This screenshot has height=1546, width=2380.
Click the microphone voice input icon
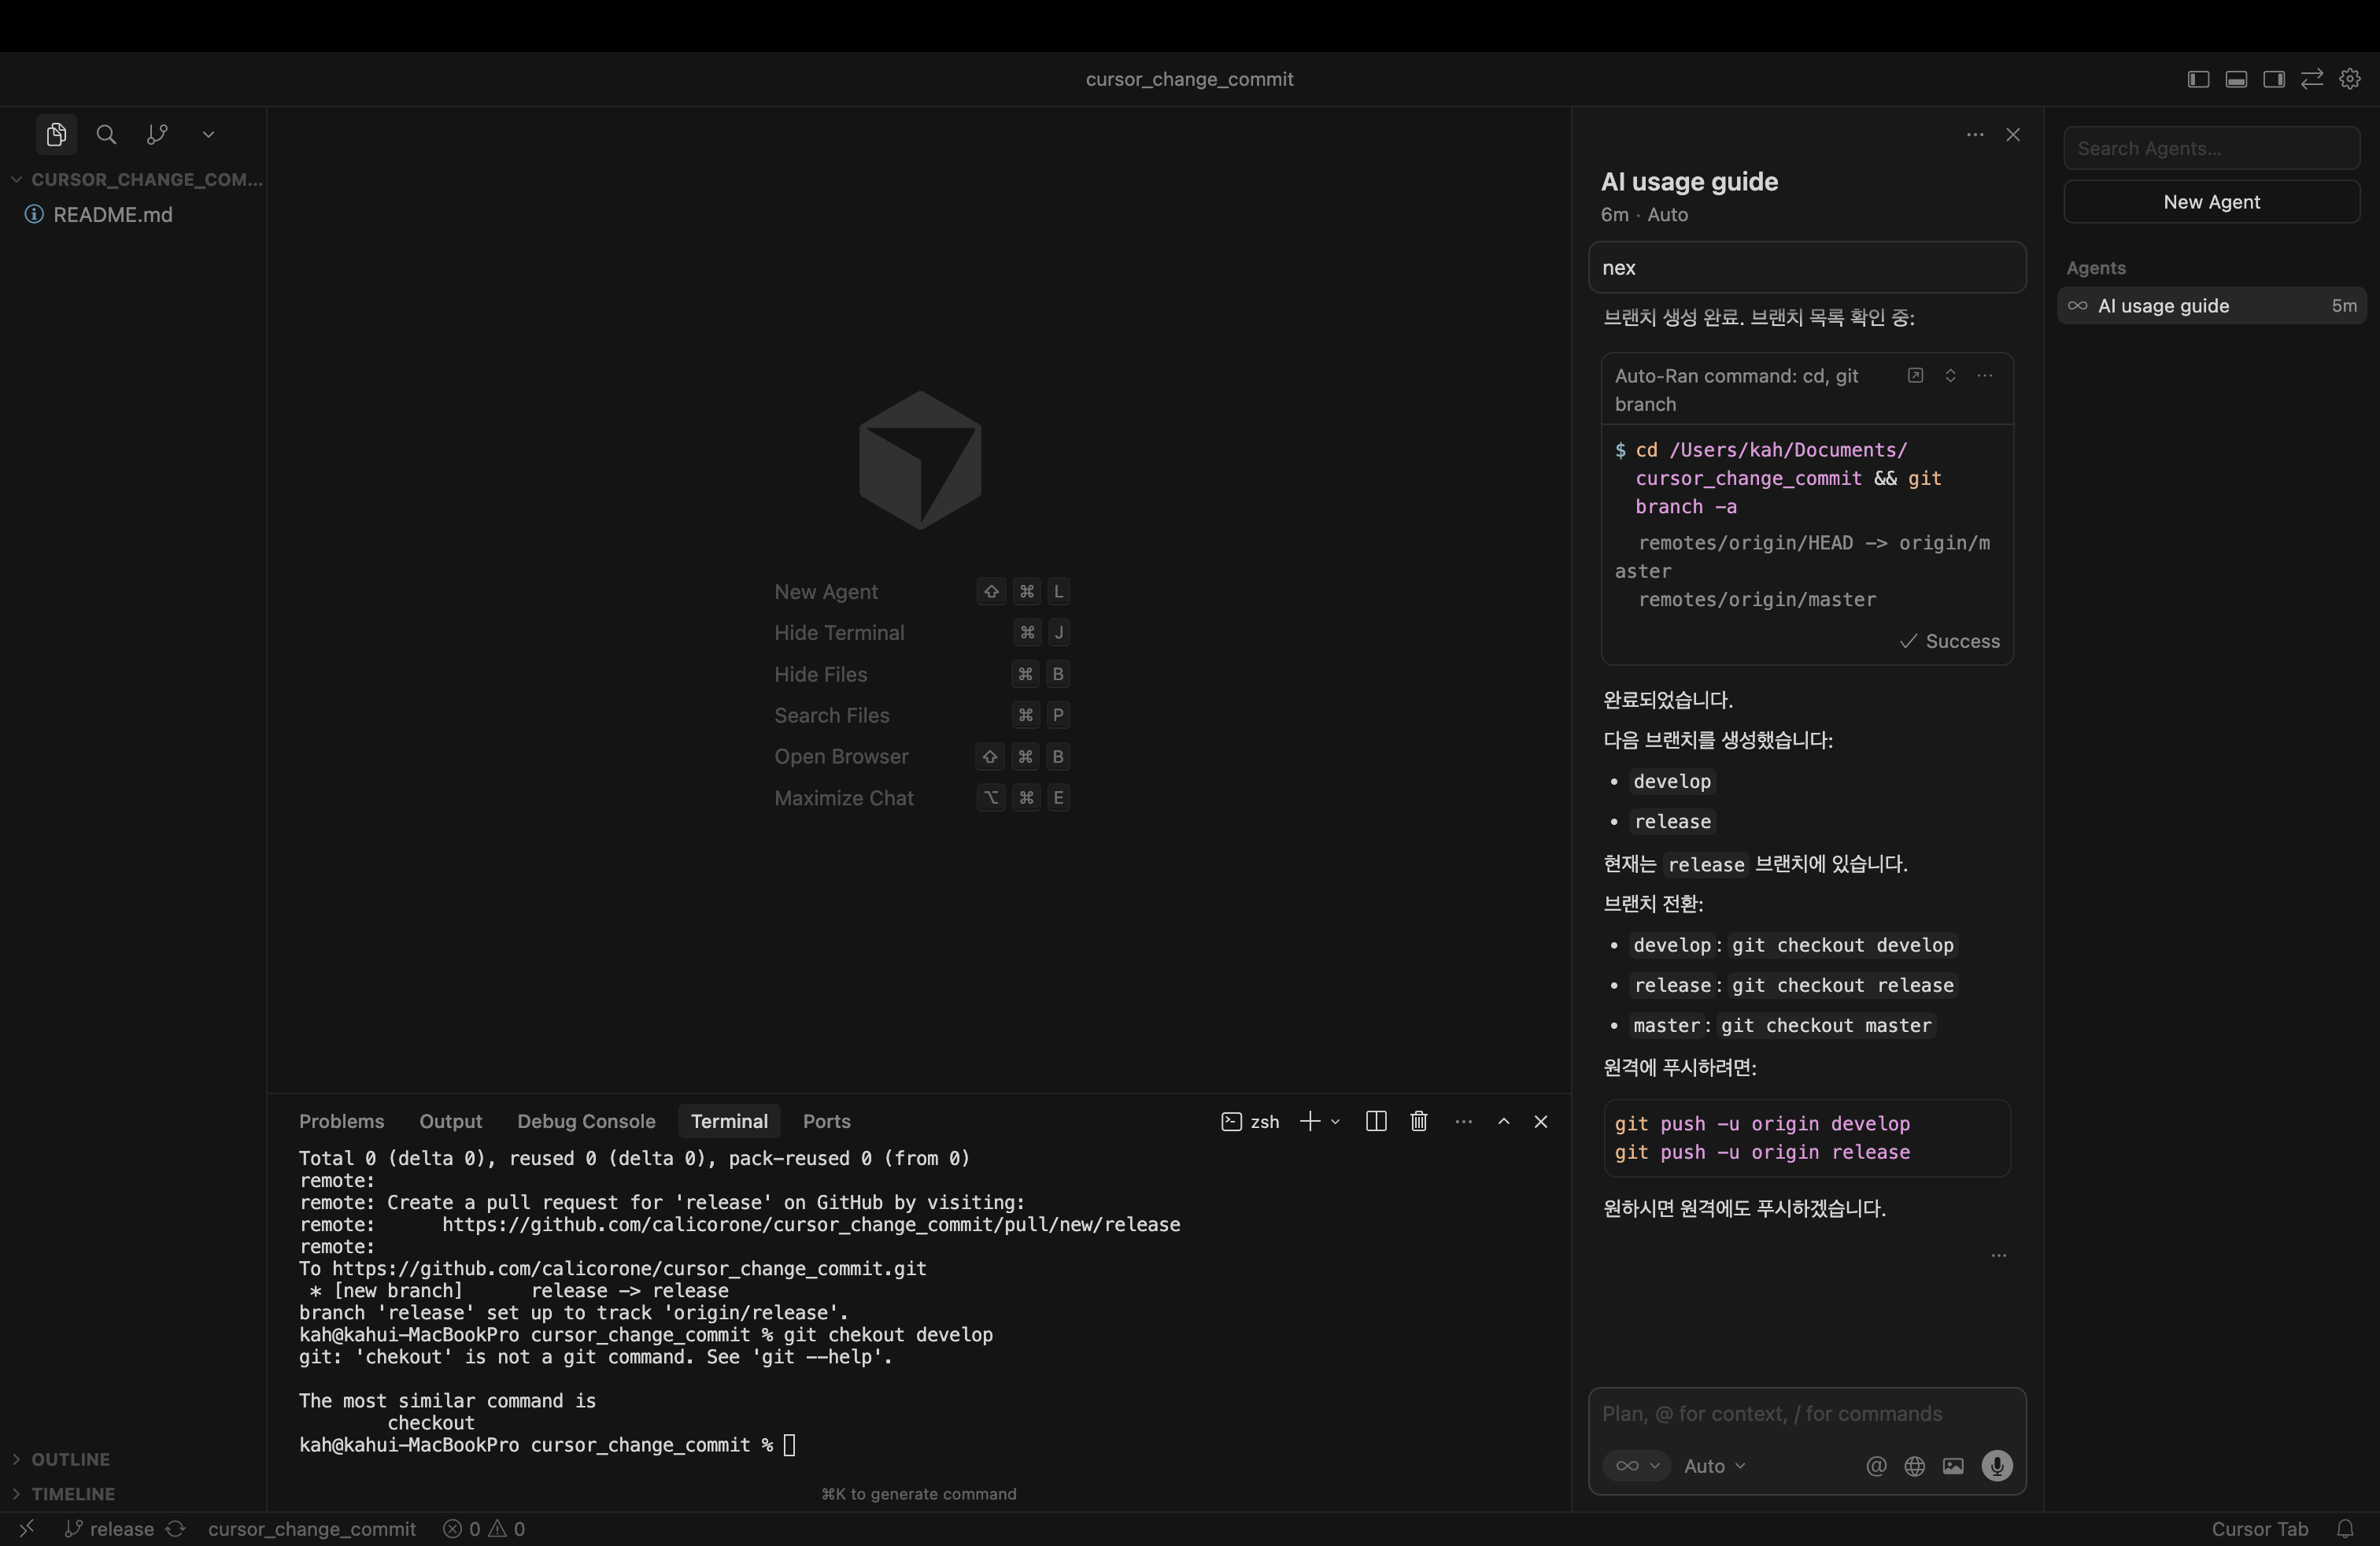pos(1997,1465)
